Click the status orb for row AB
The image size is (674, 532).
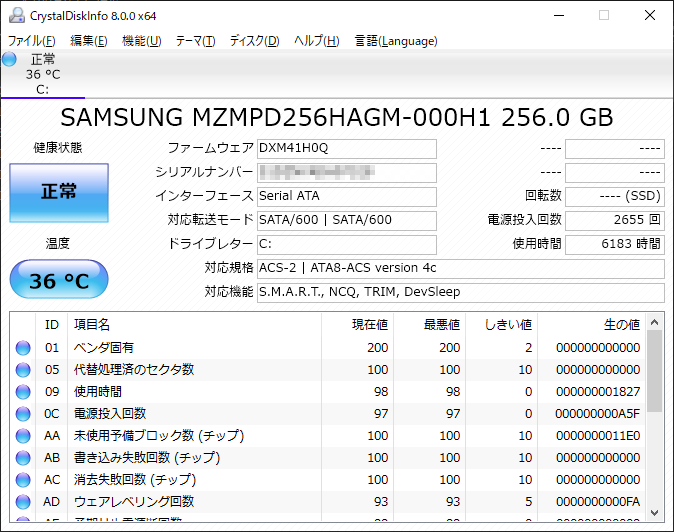pyautogui.click(x=23, y=458)
